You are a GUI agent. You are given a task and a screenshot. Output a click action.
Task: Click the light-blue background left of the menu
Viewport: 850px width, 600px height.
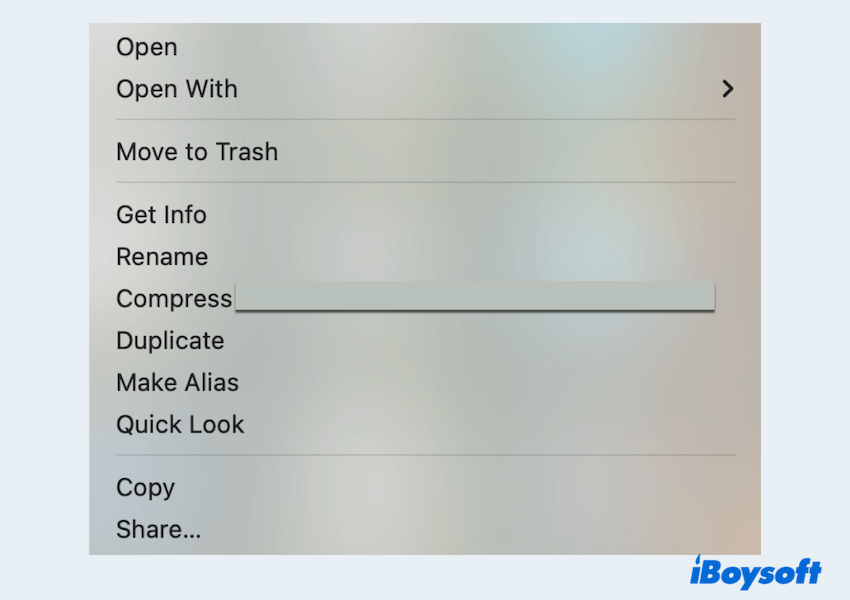pos(45,300)
